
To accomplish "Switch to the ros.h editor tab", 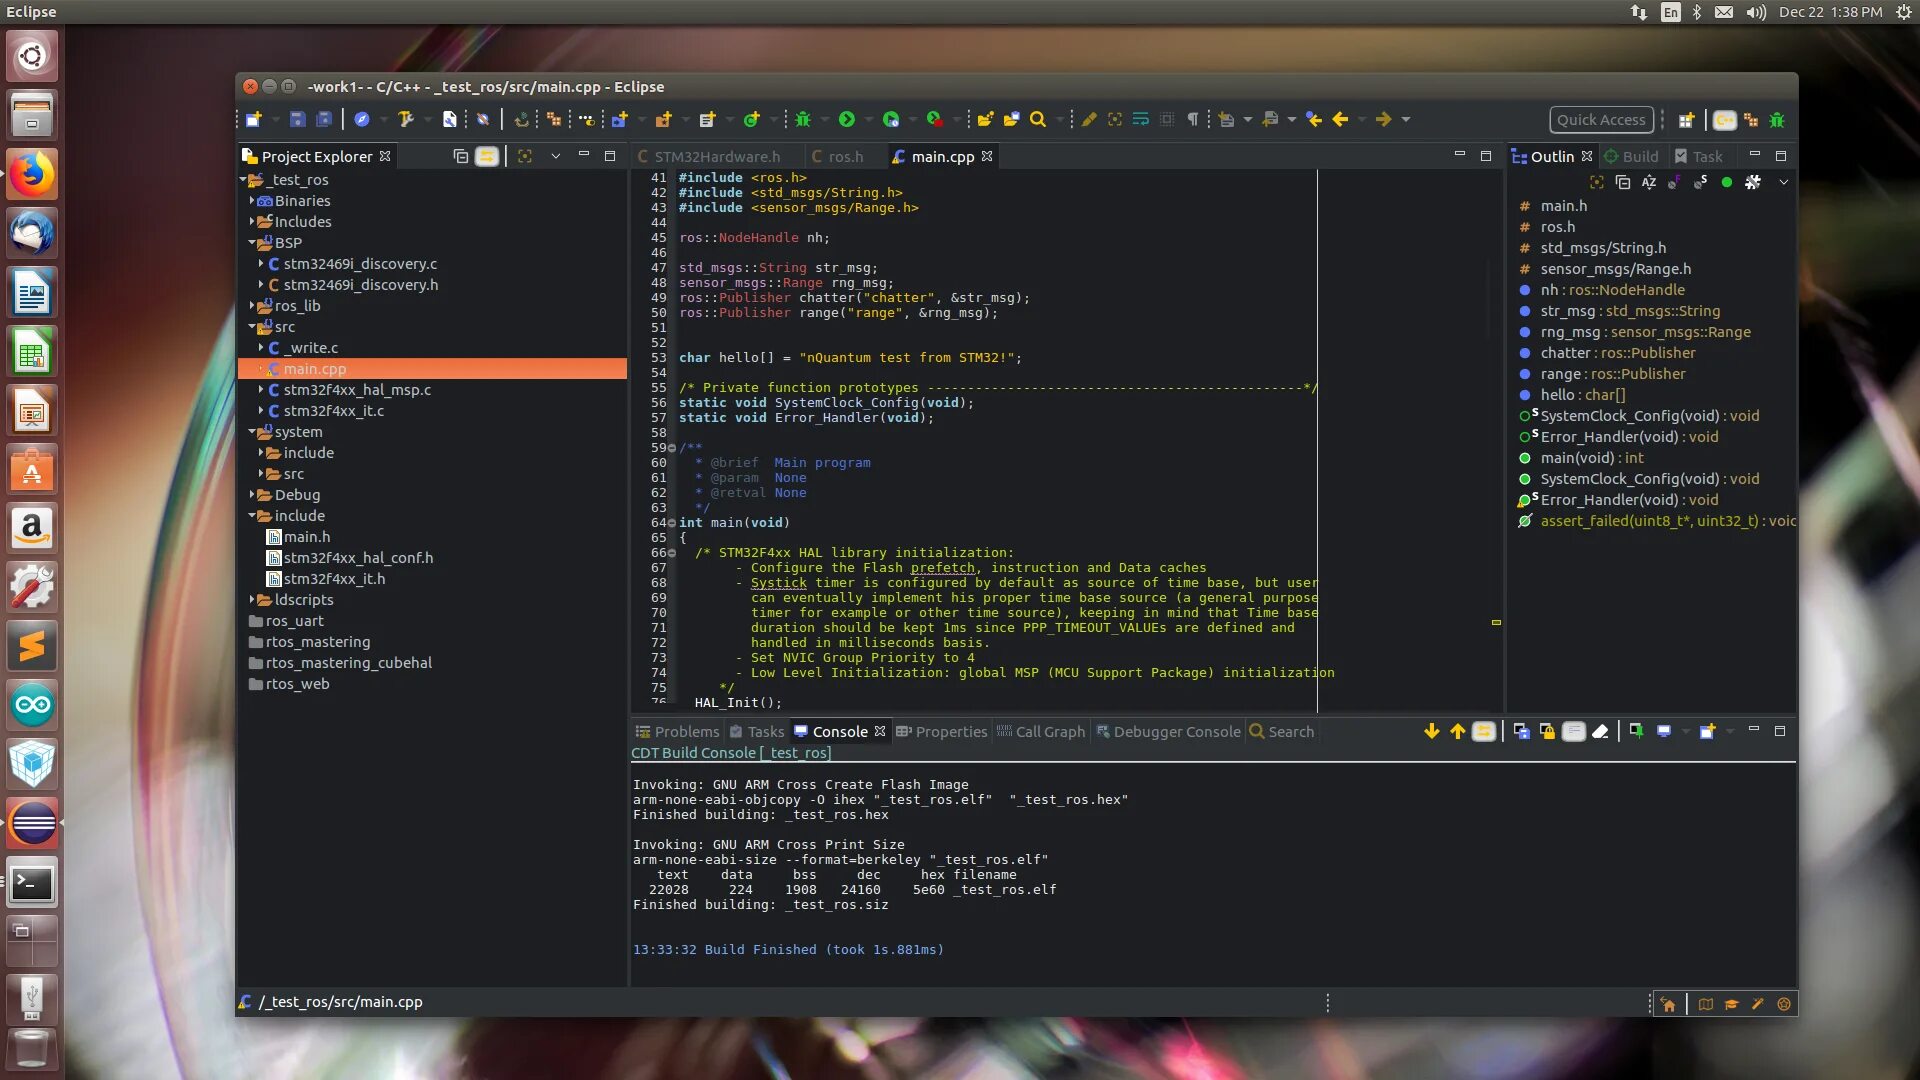I will coord(845,156).
